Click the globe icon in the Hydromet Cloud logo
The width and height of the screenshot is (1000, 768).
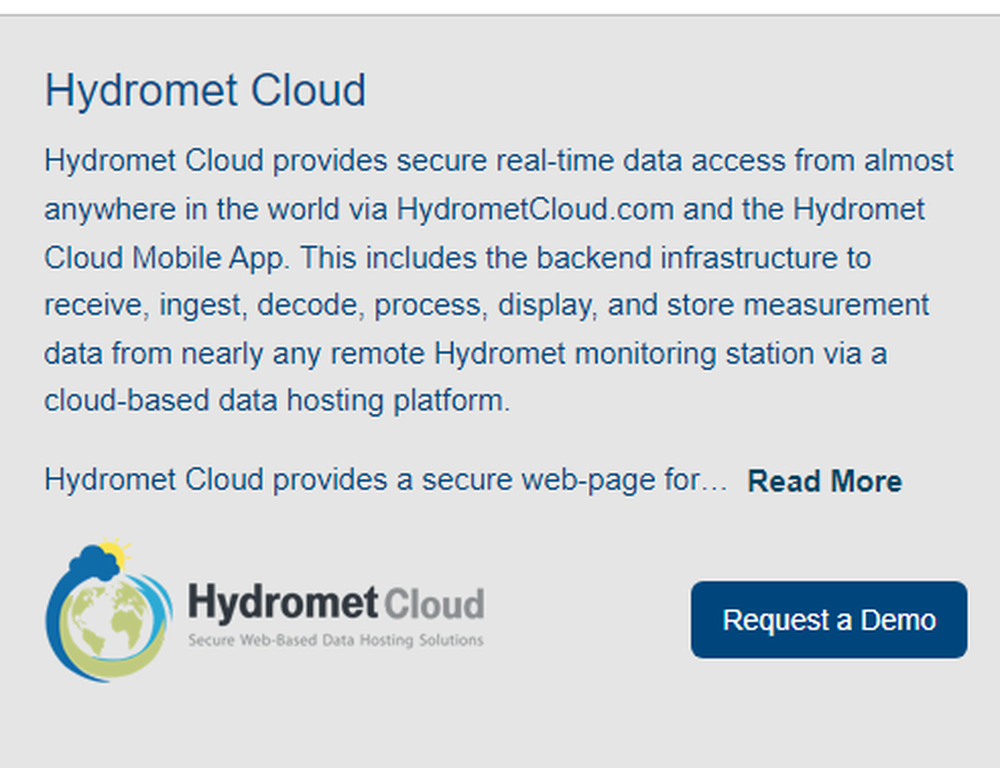point(108,617)
